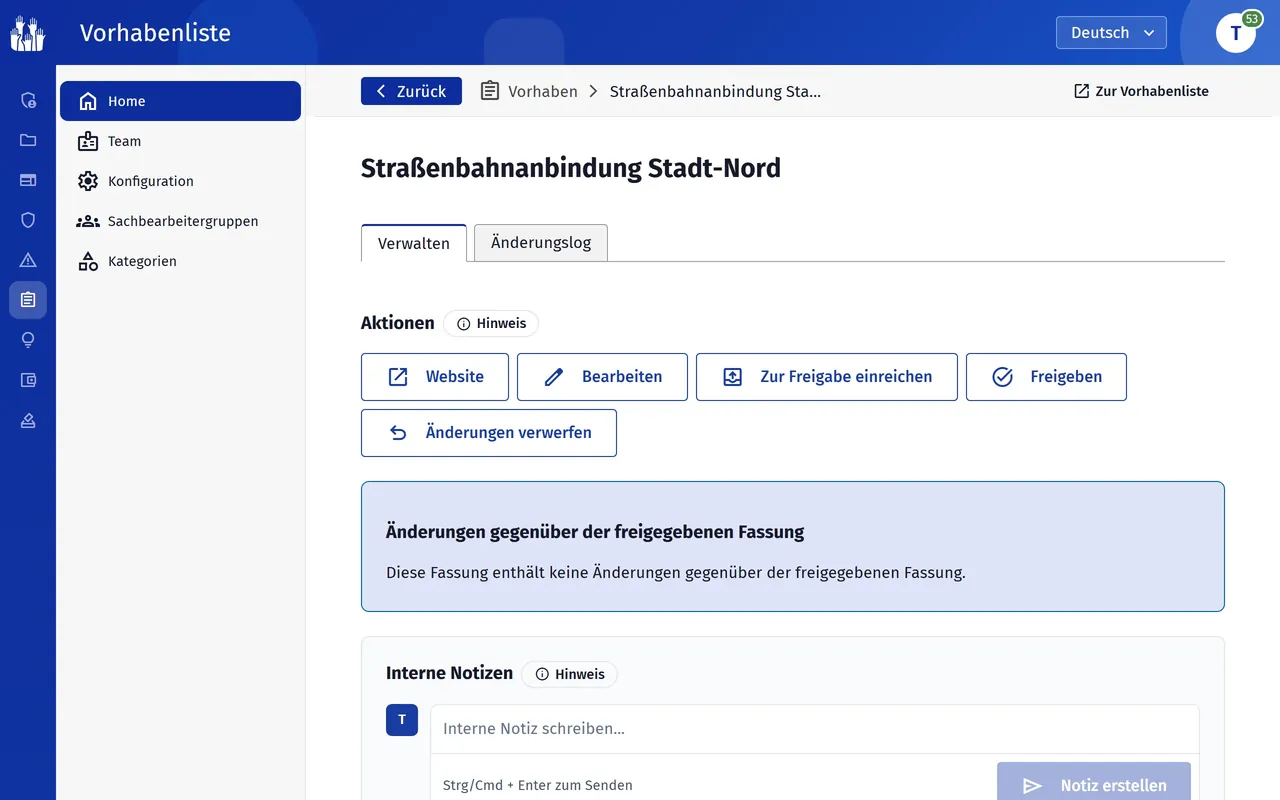This screenshot has height=800, width=1280.
Task: Click the info Hinweis chip beside Aktionen
Action: [x=491, y=323]
